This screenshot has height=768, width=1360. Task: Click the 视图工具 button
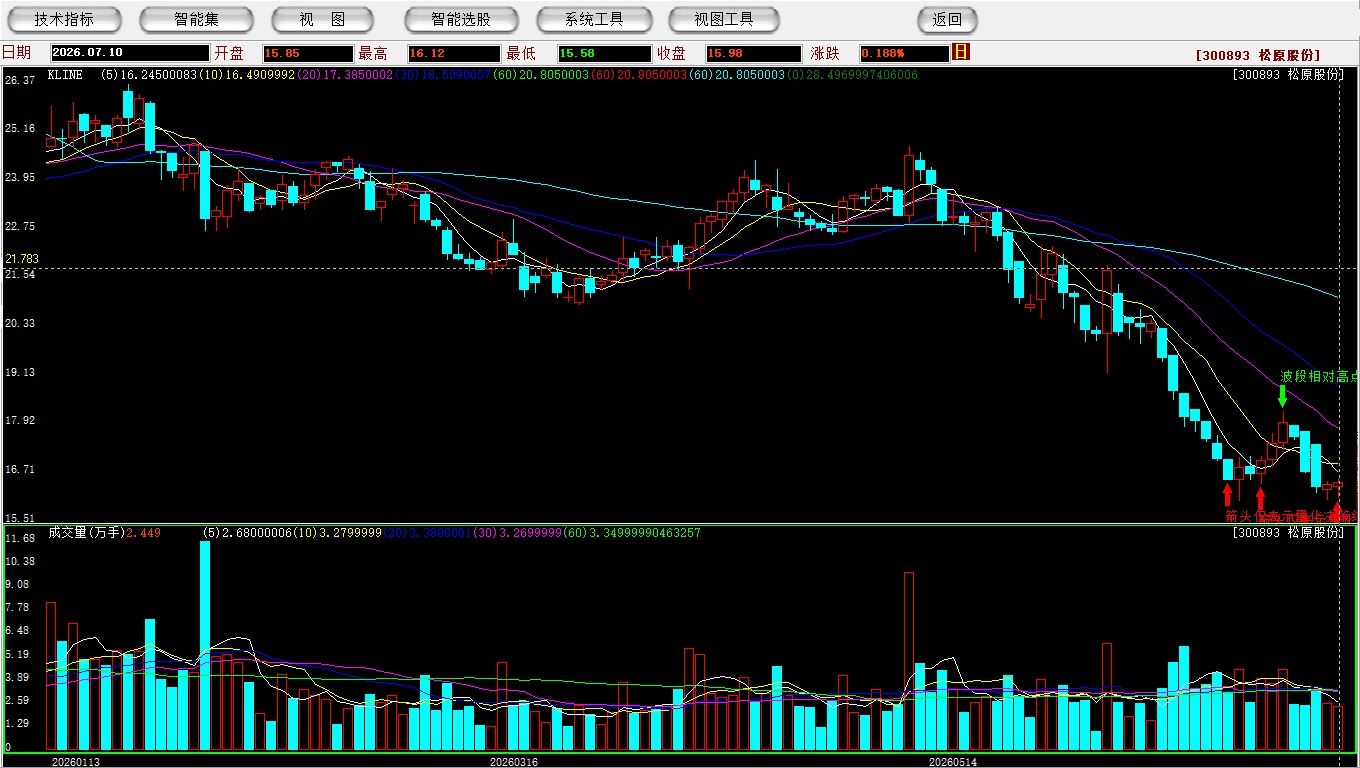point(725,19)
